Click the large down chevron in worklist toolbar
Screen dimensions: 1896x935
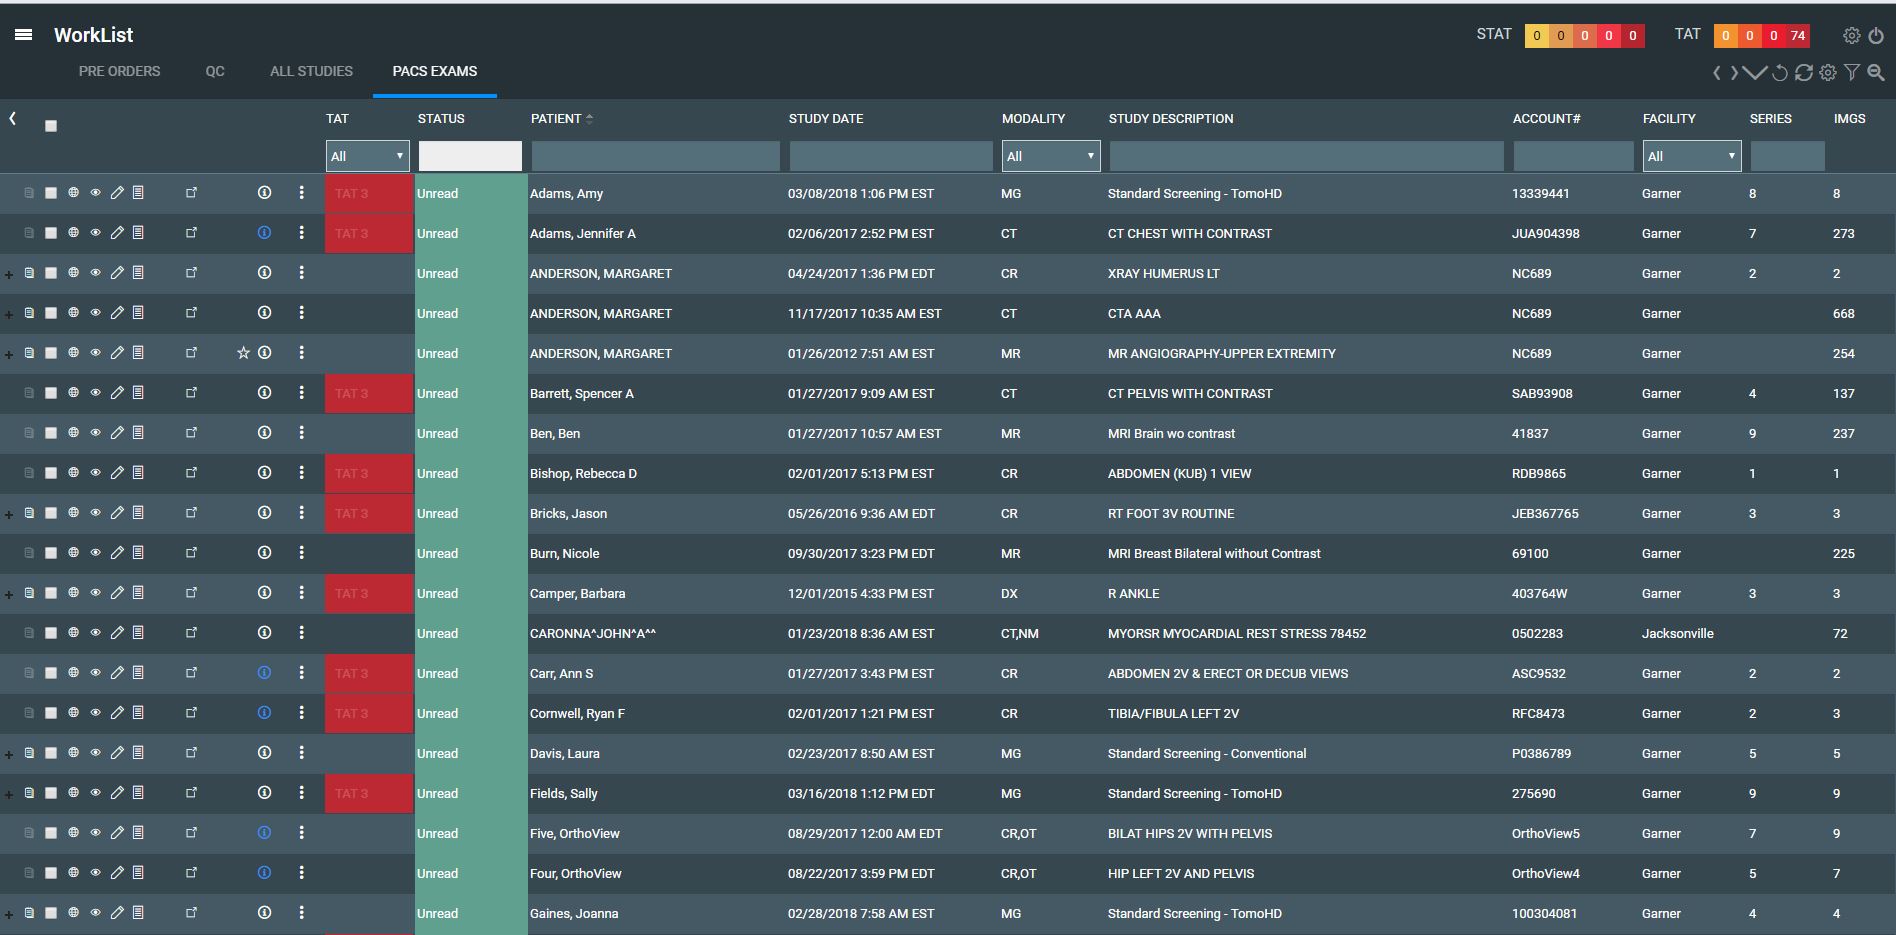[x=1755, y=73]
